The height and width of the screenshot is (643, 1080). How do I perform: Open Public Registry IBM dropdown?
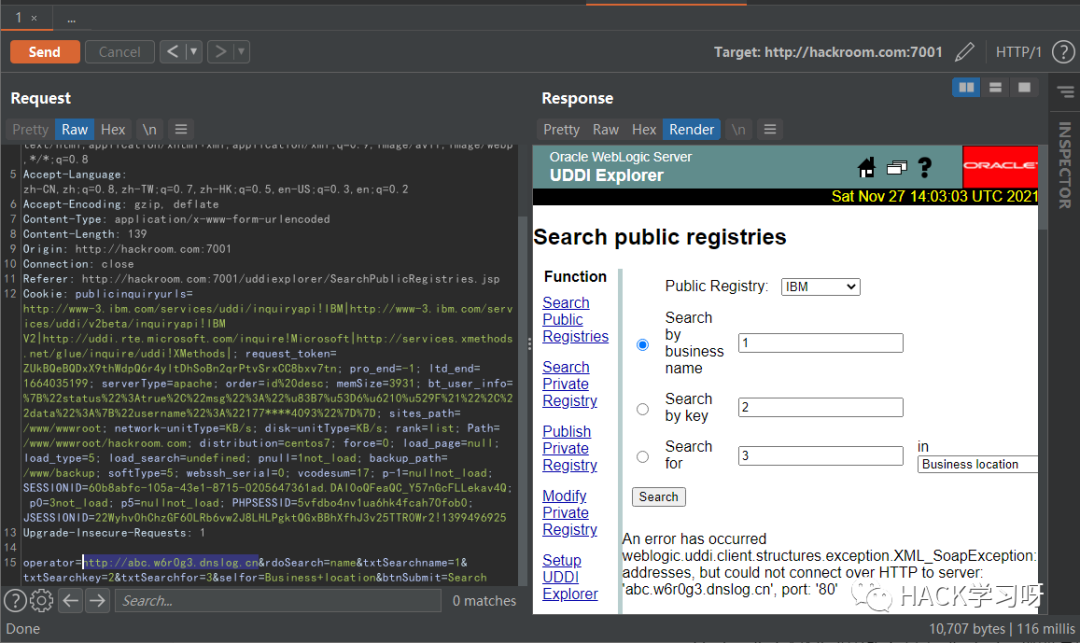coord(820,287)
